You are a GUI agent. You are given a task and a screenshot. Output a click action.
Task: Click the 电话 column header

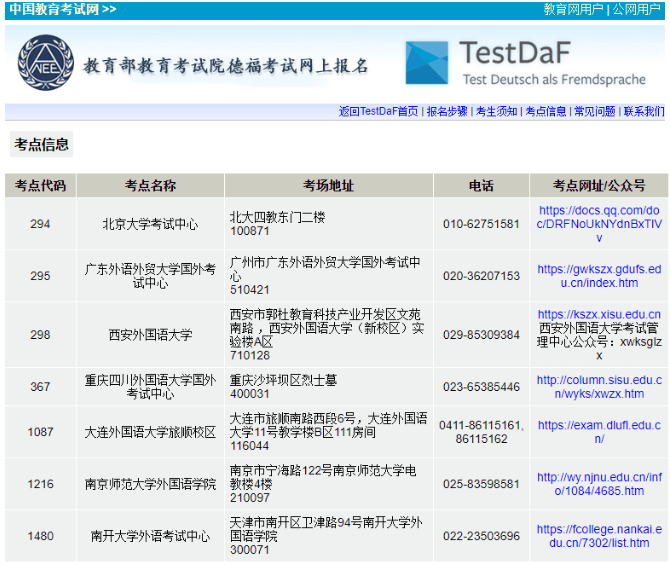pyautogui.click(x=481, y=185)
